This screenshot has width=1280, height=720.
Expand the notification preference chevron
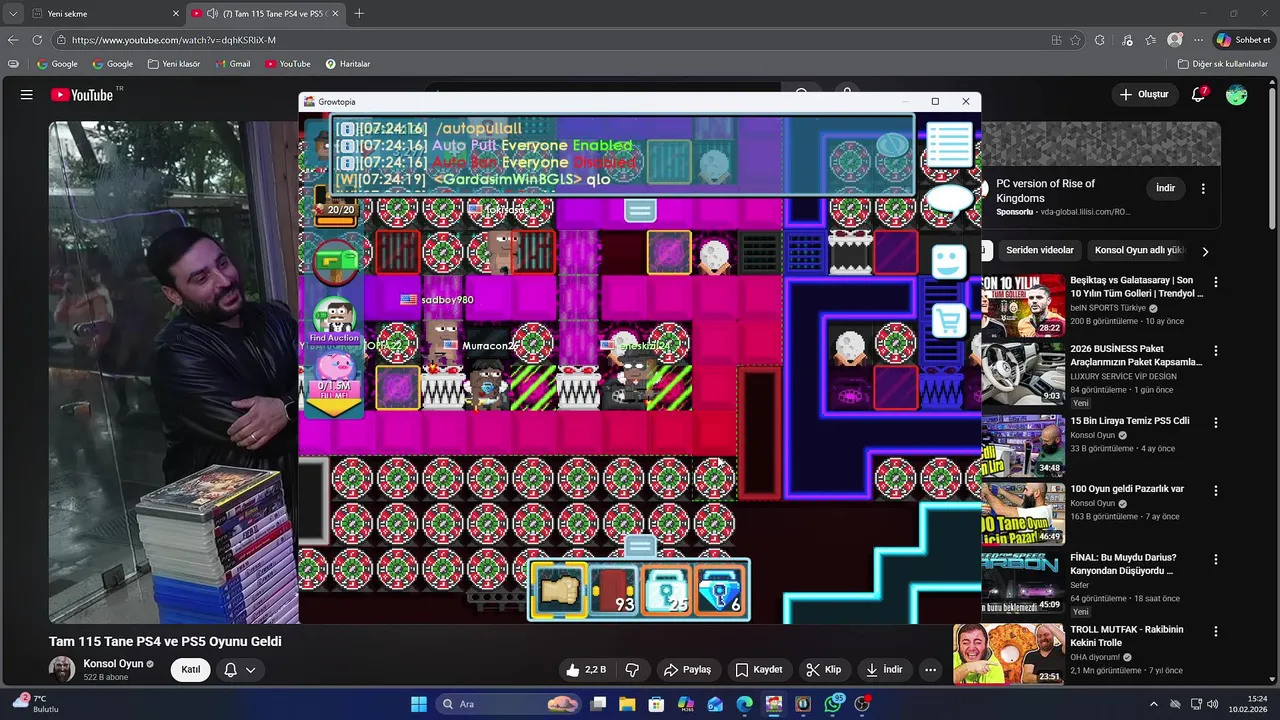[251, 670]
